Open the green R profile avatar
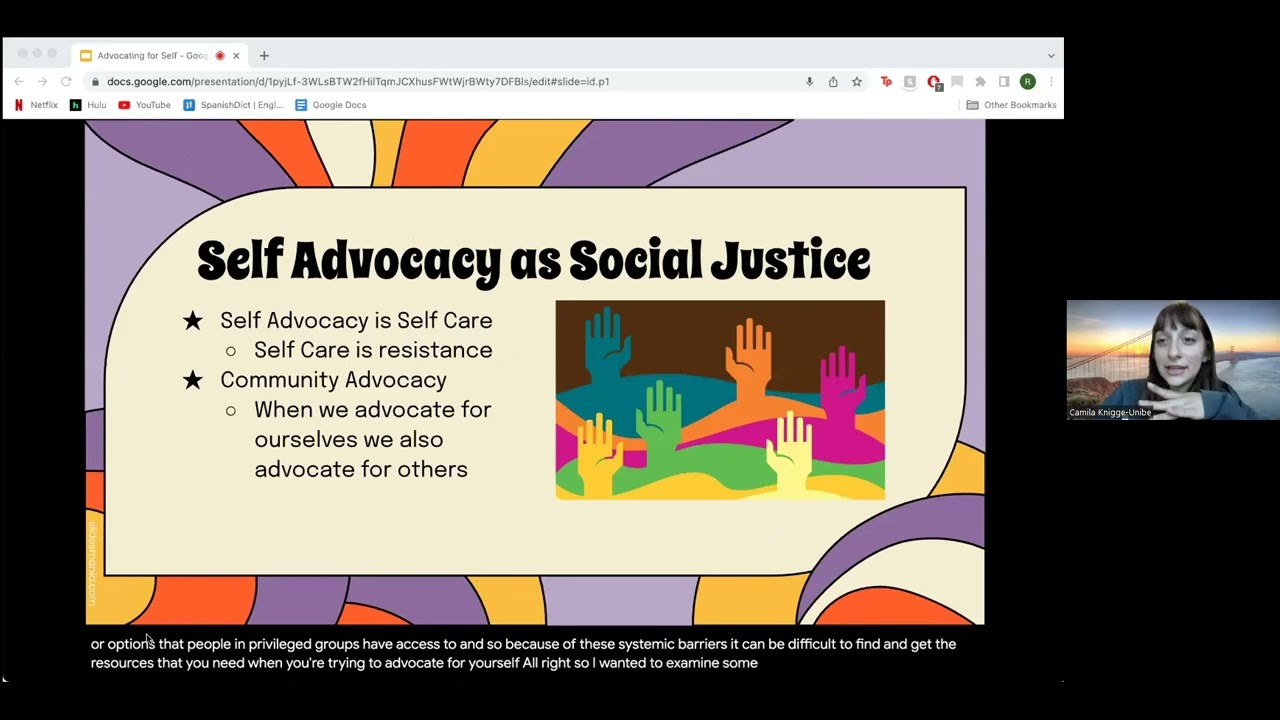This screenshot has height=720, width=1280. (x=1027, y=82)
